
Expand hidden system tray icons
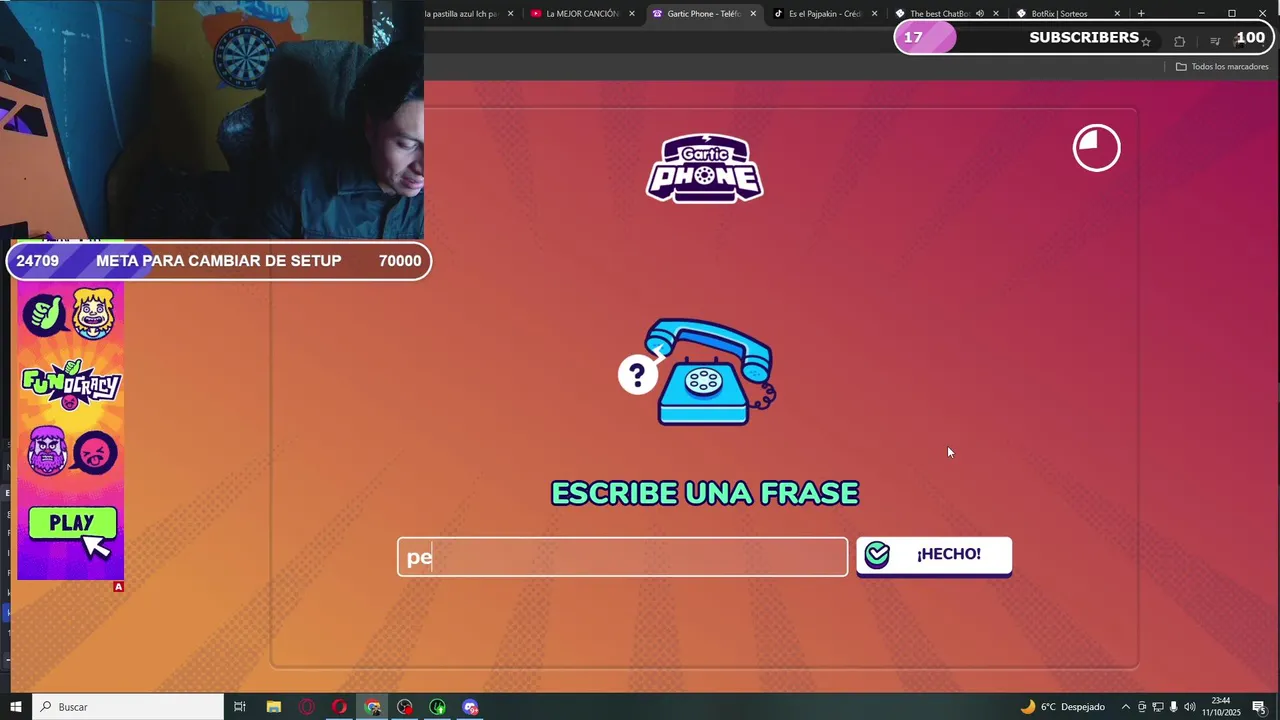1126,707
